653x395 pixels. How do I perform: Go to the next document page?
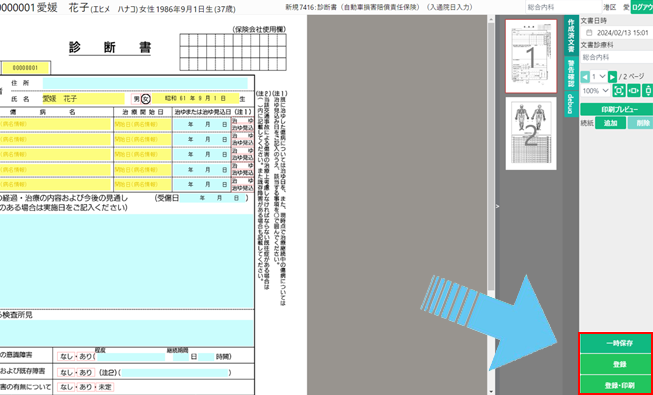click(612, 77)
